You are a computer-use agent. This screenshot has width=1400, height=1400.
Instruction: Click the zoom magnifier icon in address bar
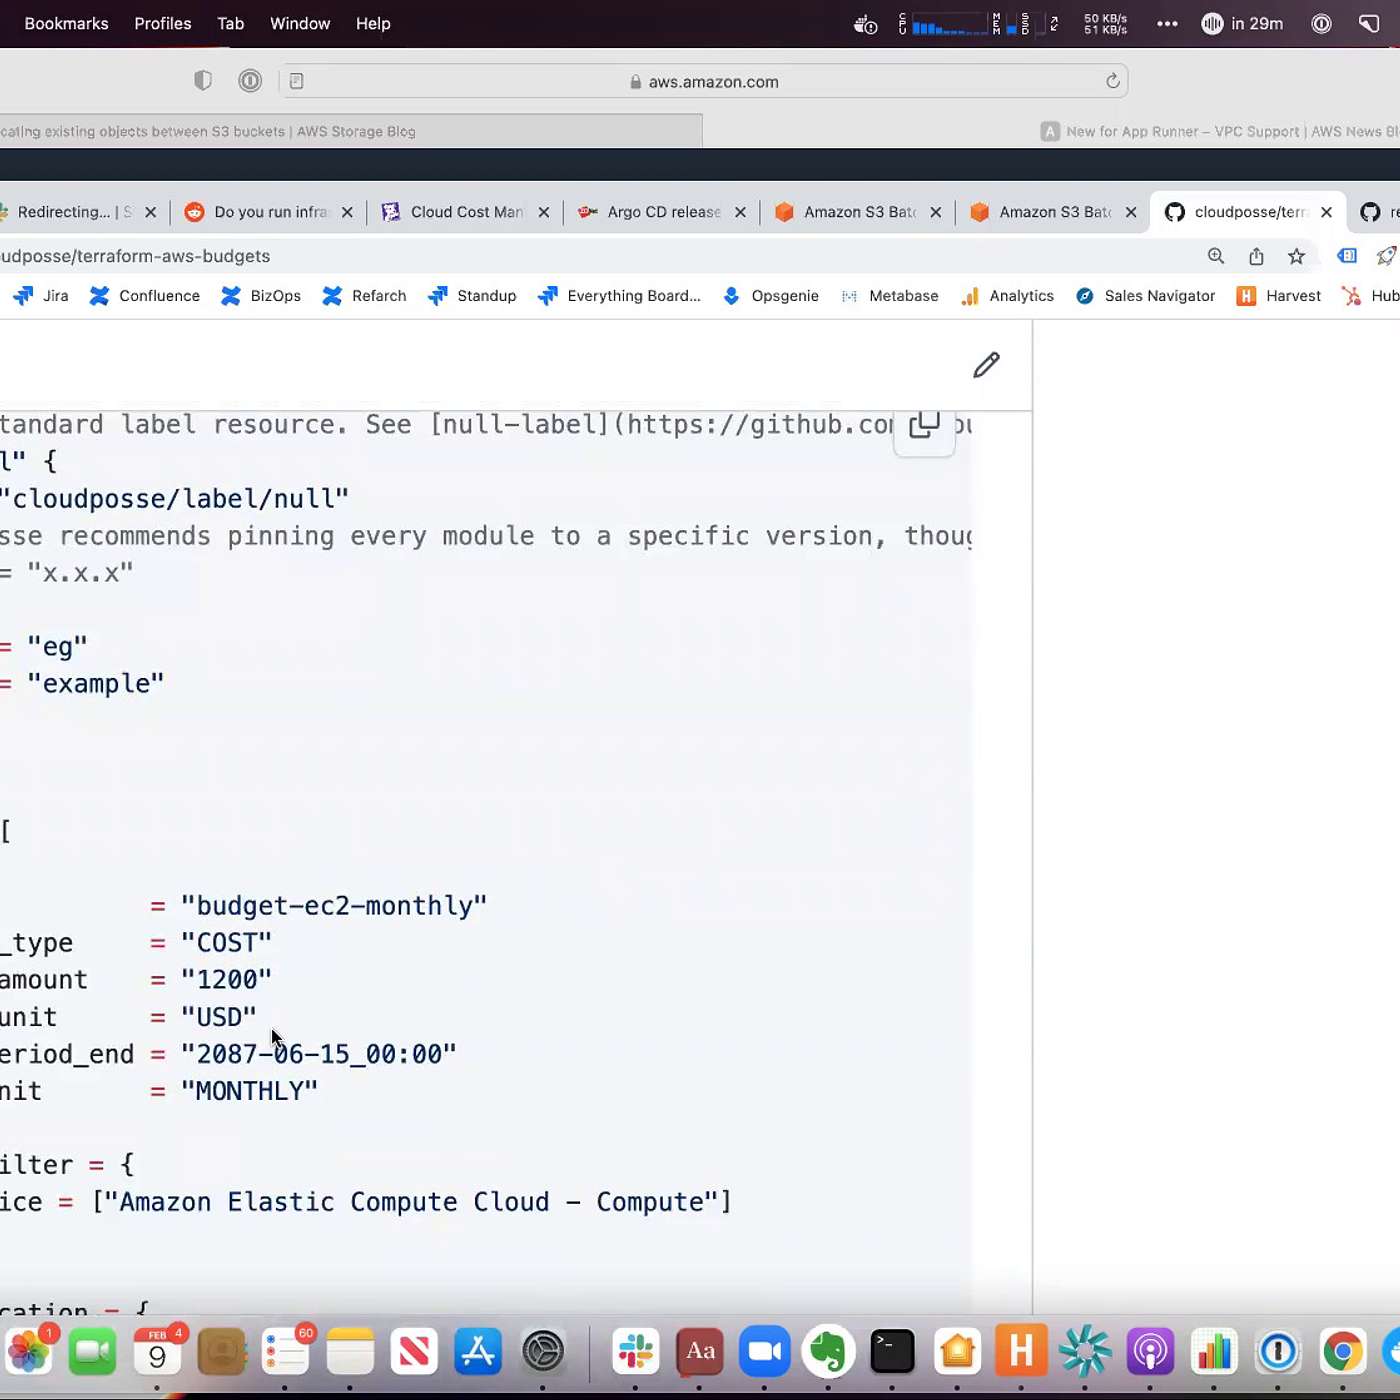click(x=1216, y=256)
